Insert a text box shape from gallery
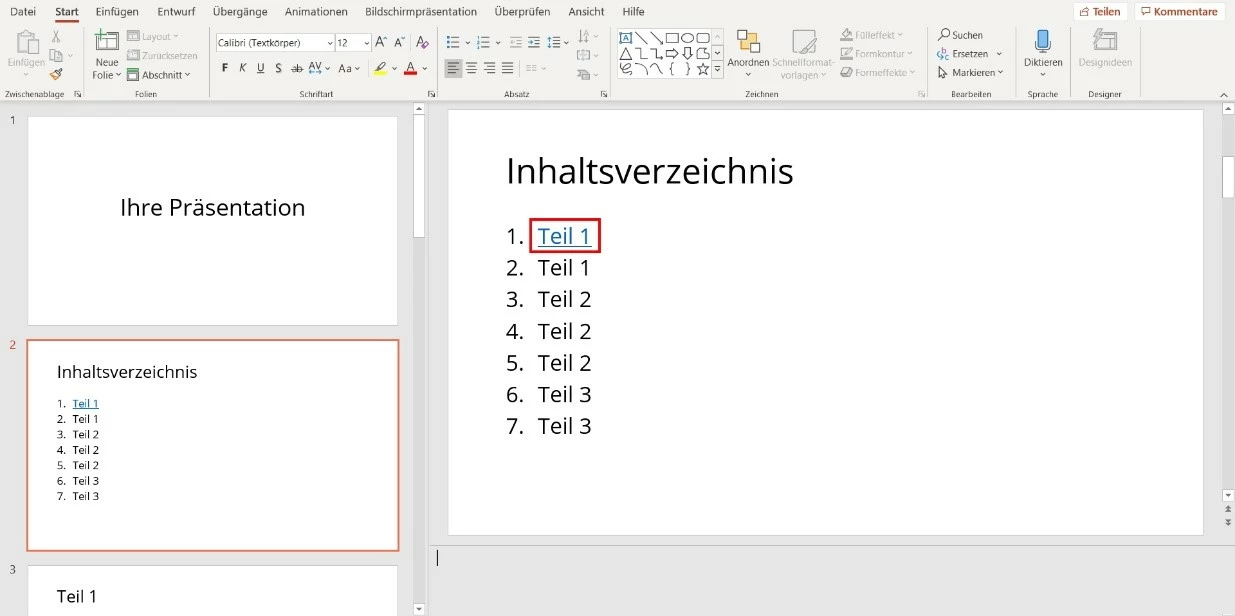This screenshot has height=616, width=1235. tap(626, 37)
